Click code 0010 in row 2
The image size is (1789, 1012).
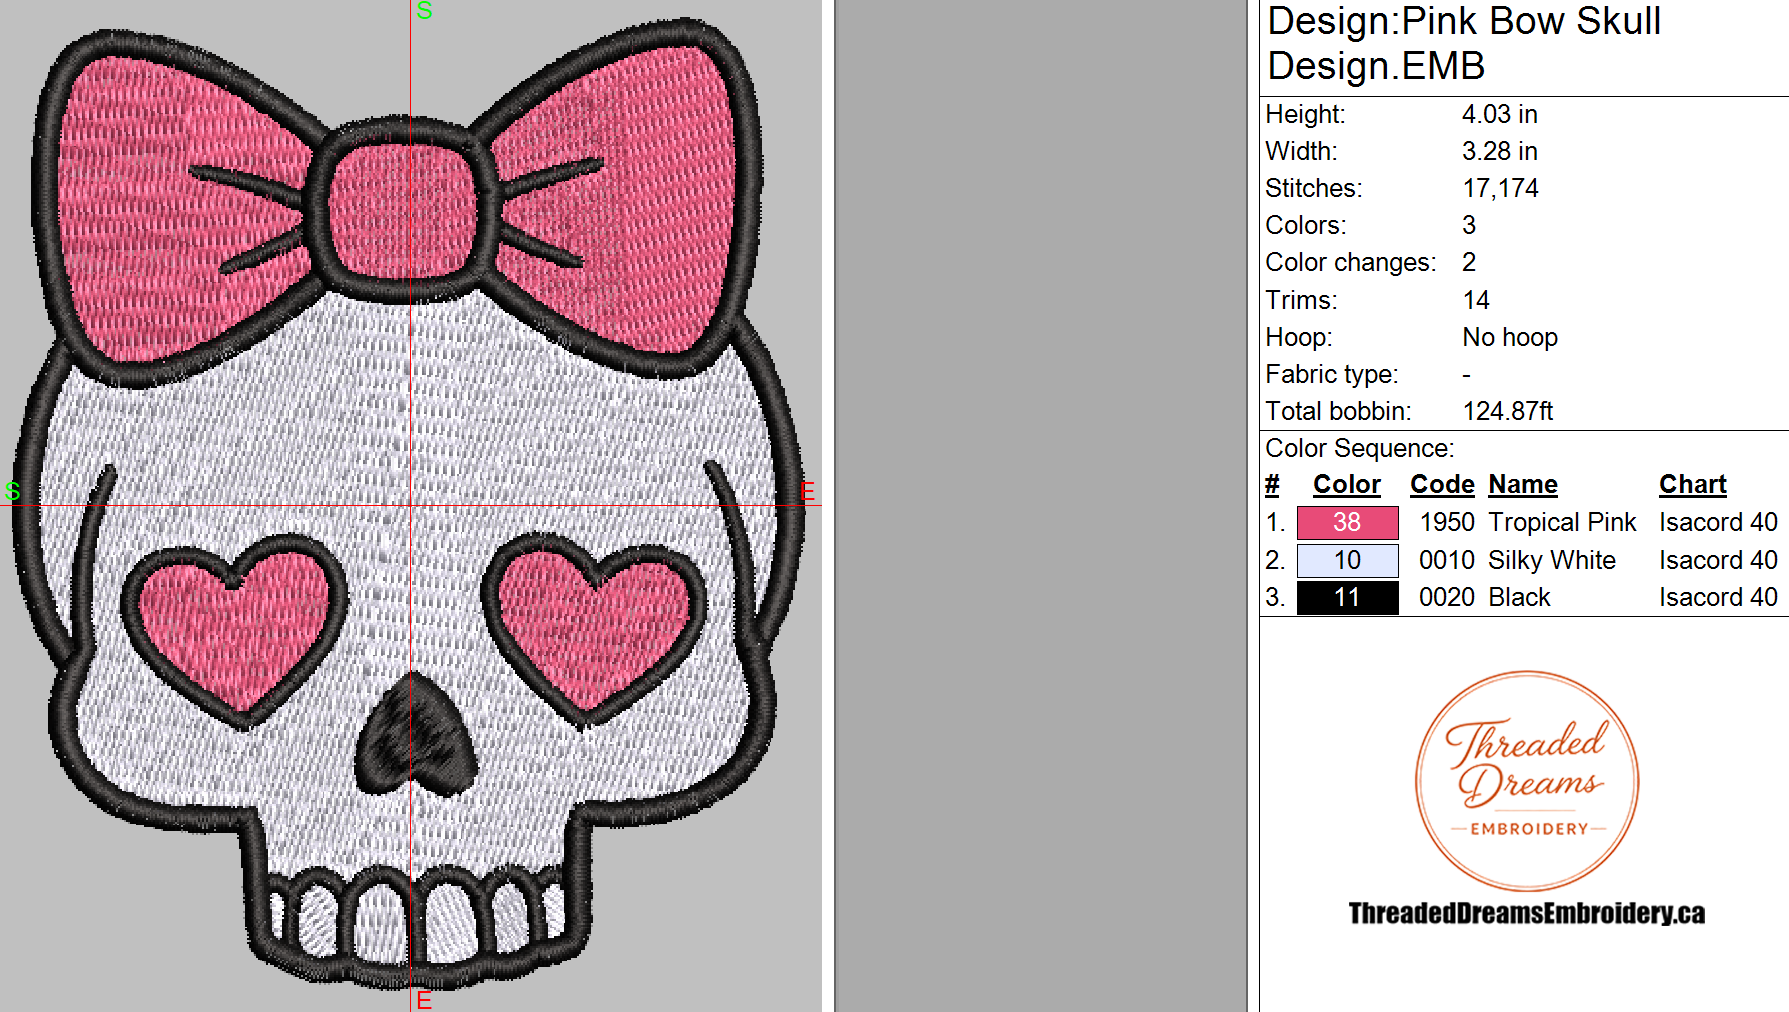1447,560
